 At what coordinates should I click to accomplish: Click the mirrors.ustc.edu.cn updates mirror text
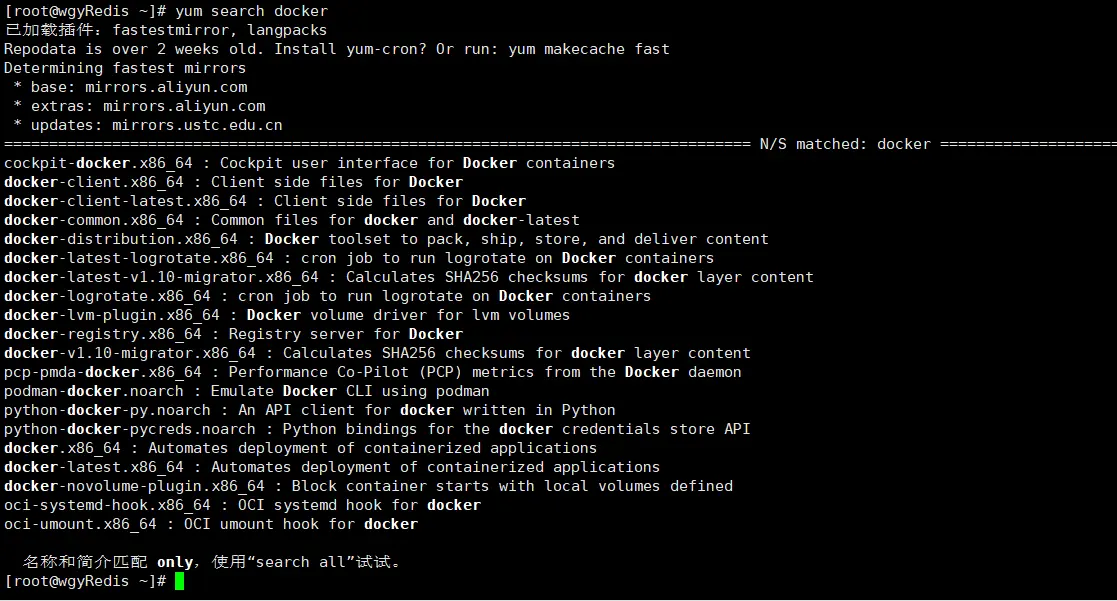pyautogui.click(x=197, y=125)
